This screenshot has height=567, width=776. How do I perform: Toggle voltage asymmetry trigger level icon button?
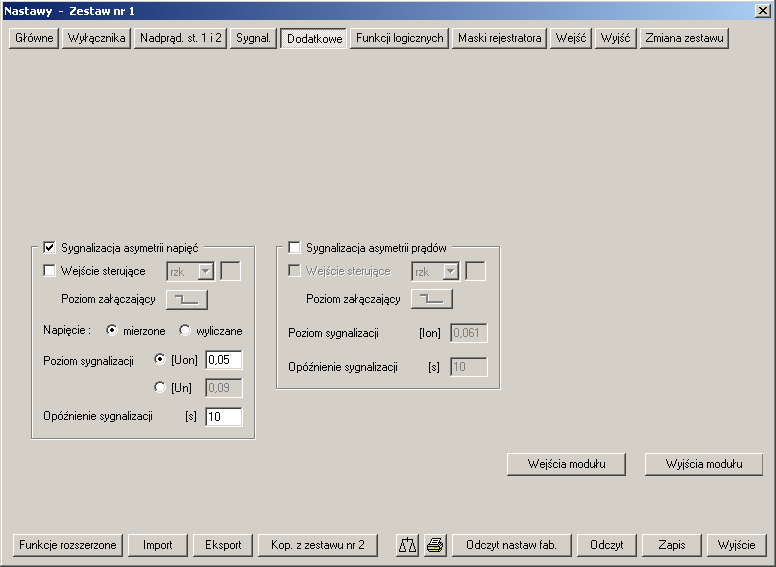(x=187, y=299)
